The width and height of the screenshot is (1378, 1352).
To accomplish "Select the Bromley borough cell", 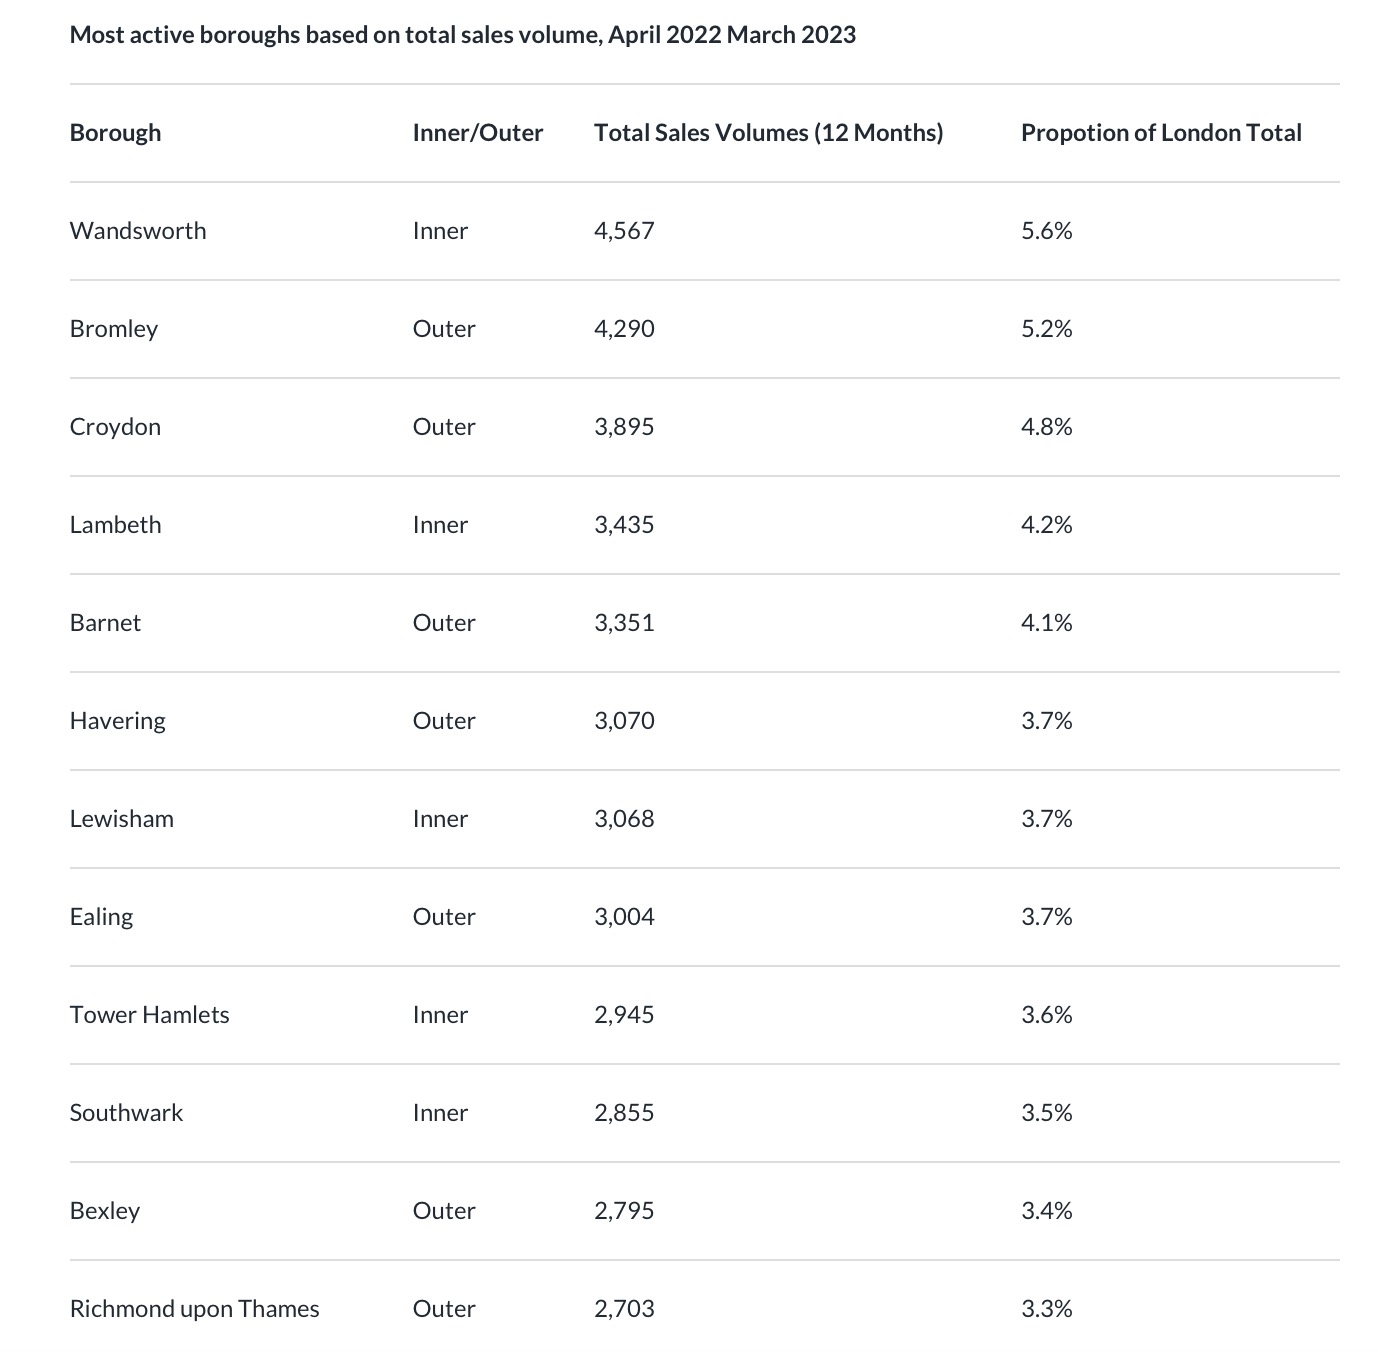I will point(114,329).
